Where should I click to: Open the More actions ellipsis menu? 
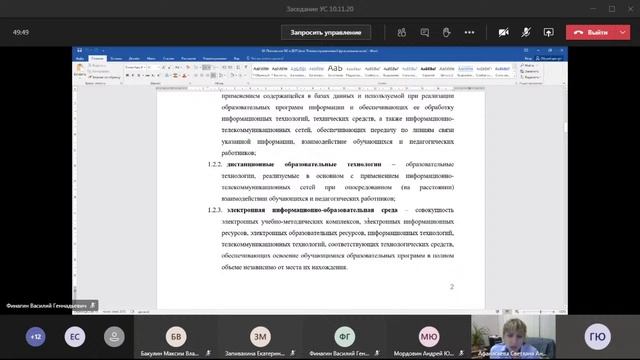point(469,32)
